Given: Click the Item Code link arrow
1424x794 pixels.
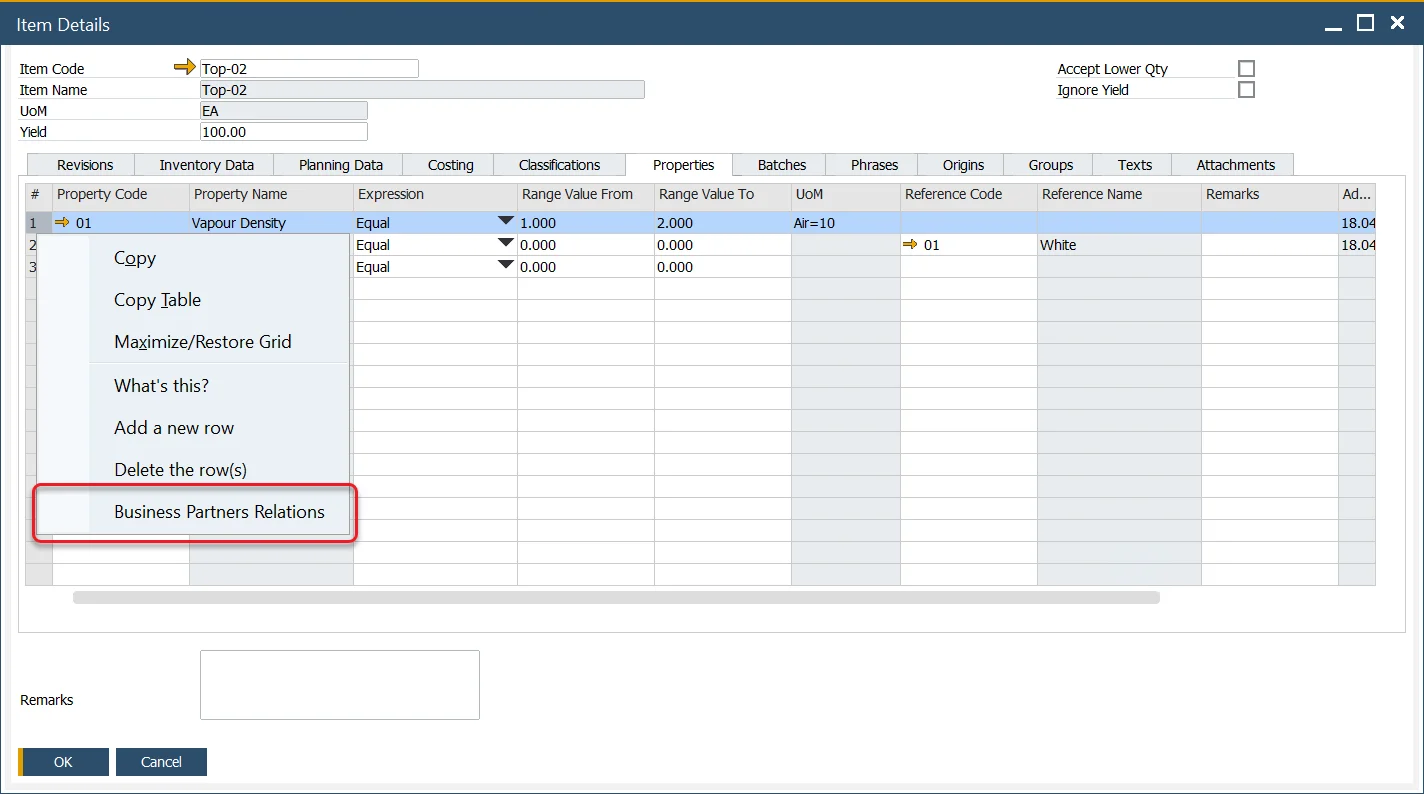Looking at the screenshot, I should pos(184,67).
